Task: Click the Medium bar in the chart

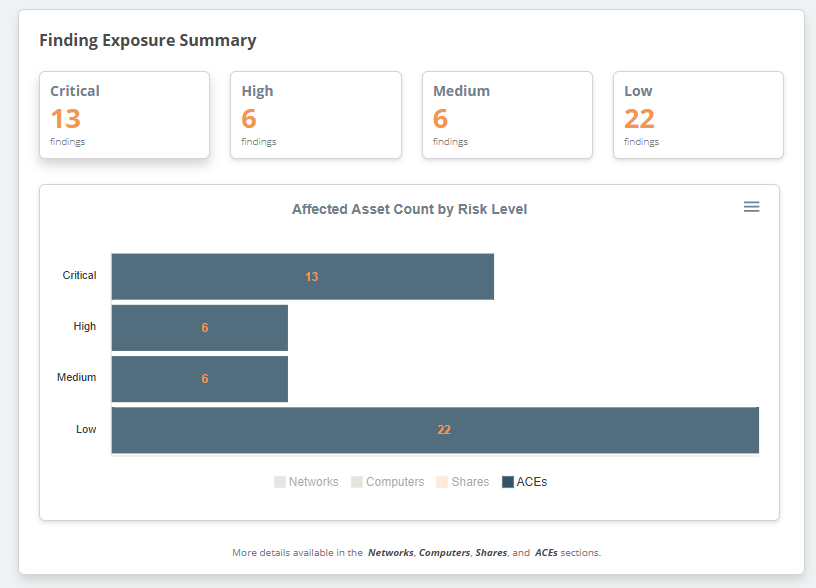Action: [x=199, y=379]
